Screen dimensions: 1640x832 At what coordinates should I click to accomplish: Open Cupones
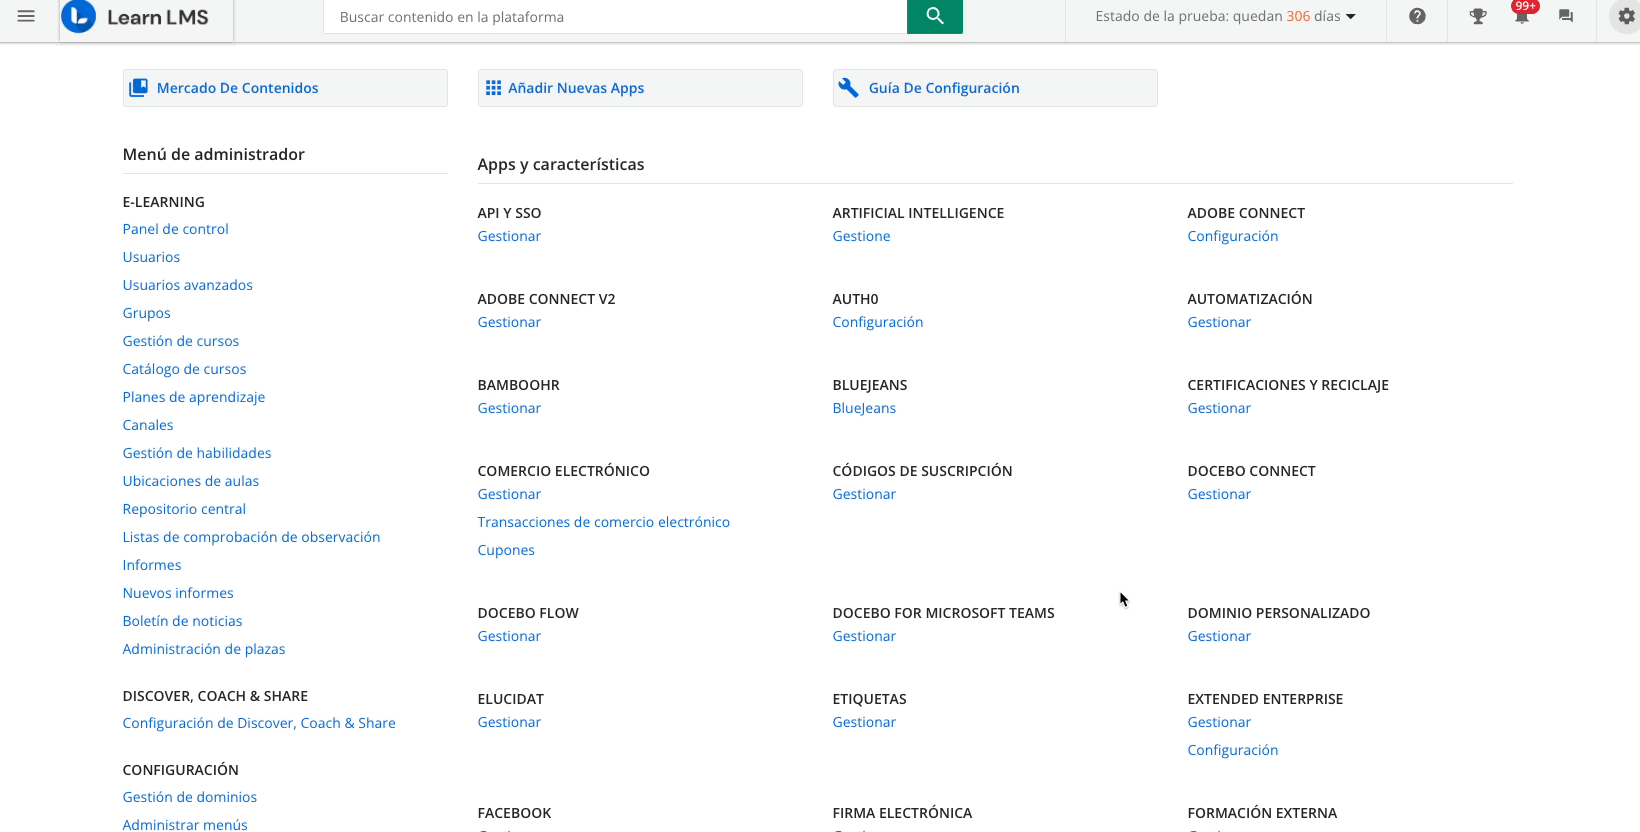click(x=506, y=550)
